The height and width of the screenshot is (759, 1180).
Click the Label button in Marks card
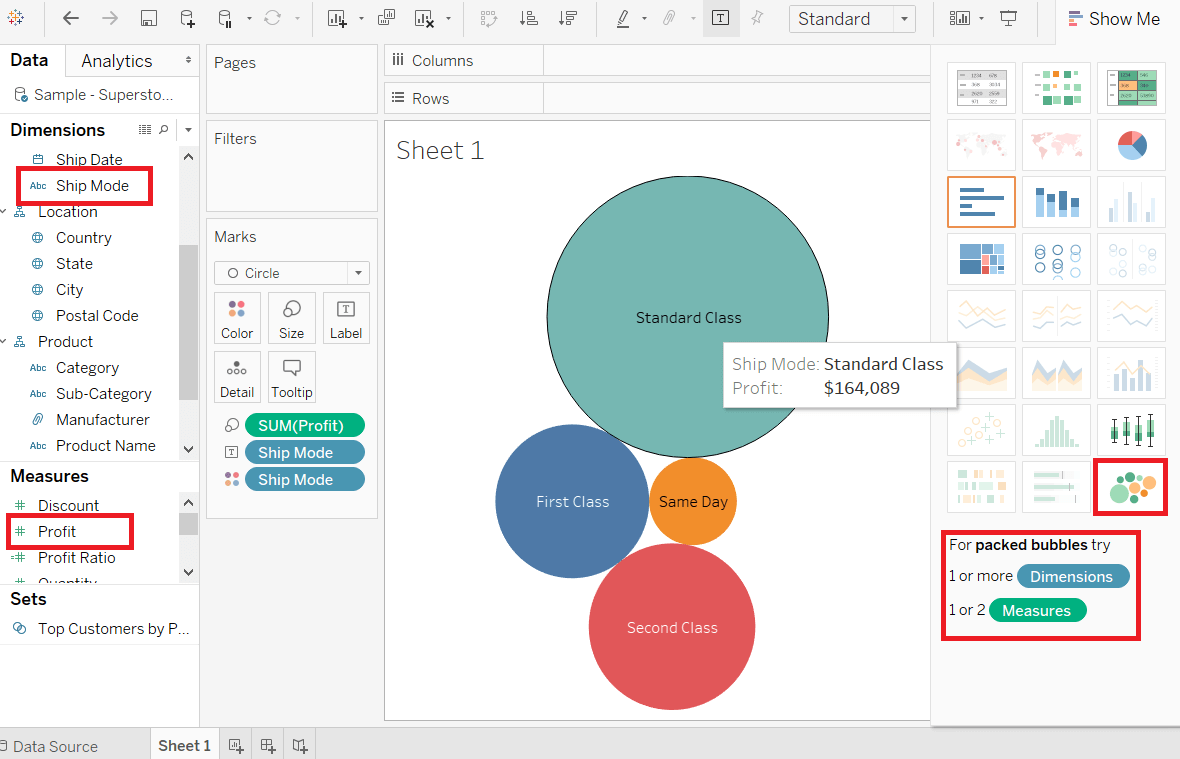click(346, 318)
